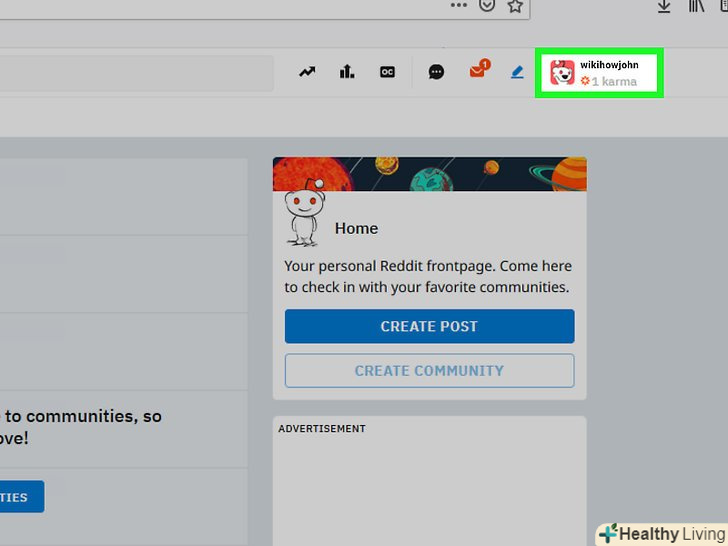This screenshot has width=728, height=546.
Task: Open the OC original content icon
Action: pos(387,72)
